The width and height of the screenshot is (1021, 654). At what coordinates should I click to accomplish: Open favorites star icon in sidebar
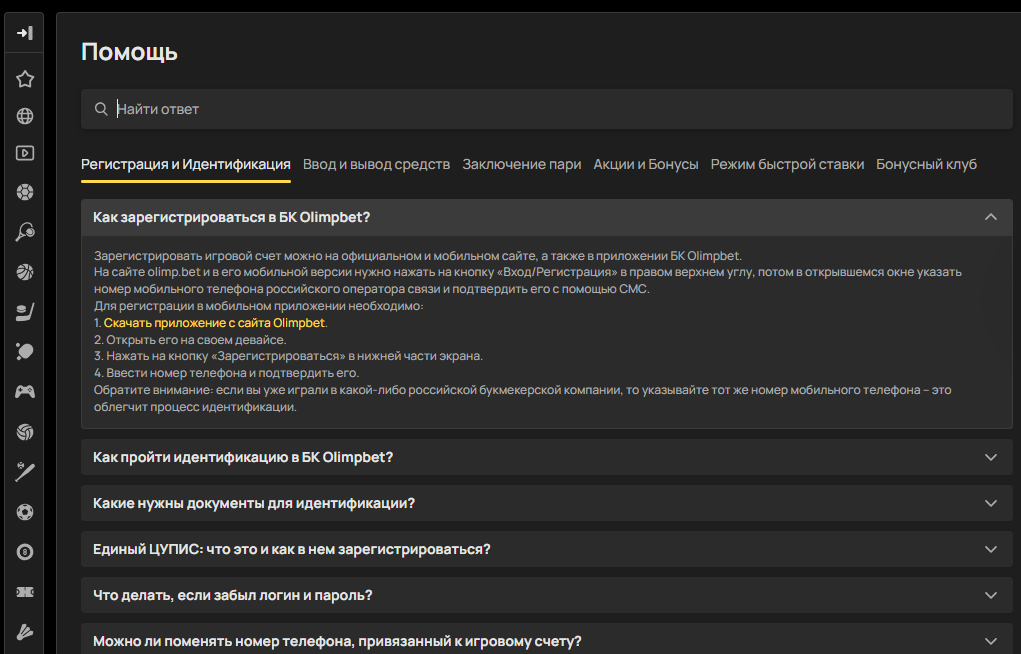(25, 79)
